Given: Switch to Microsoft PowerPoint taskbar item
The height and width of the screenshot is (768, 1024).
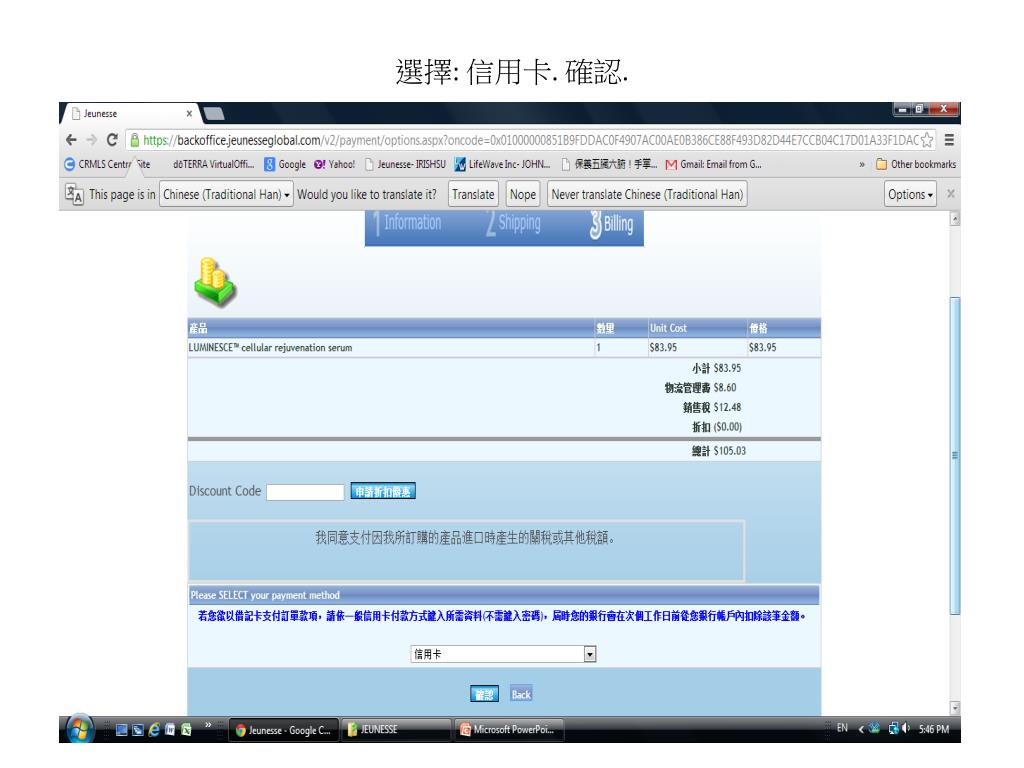Looking at the screenshot, I should [x=509, y=730].
